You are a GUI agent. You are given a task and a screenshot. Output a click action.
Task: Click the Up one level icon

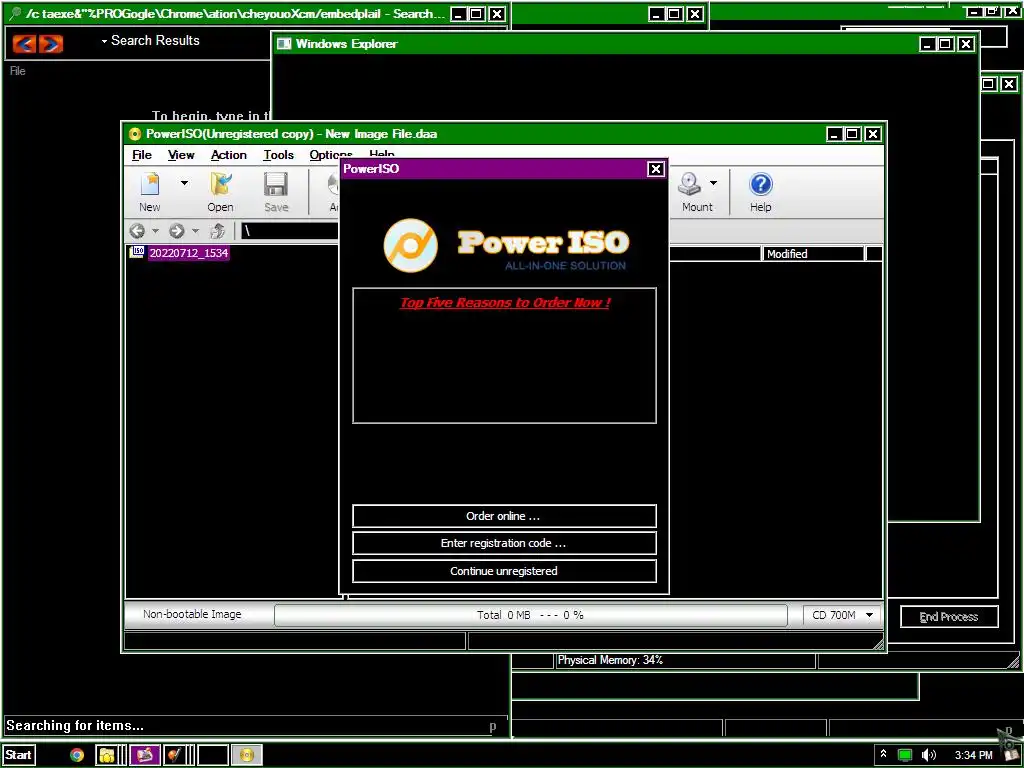coord(217,231)
